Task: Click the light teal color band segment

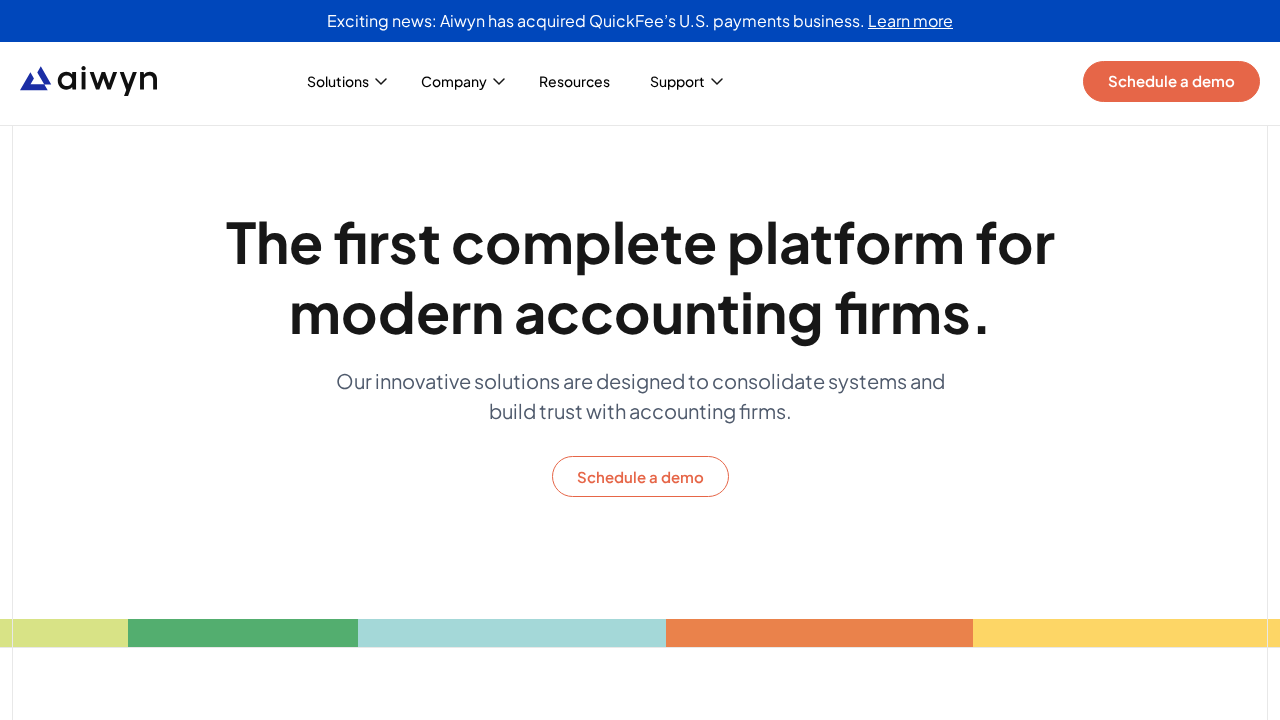Action: click(512, 633)
